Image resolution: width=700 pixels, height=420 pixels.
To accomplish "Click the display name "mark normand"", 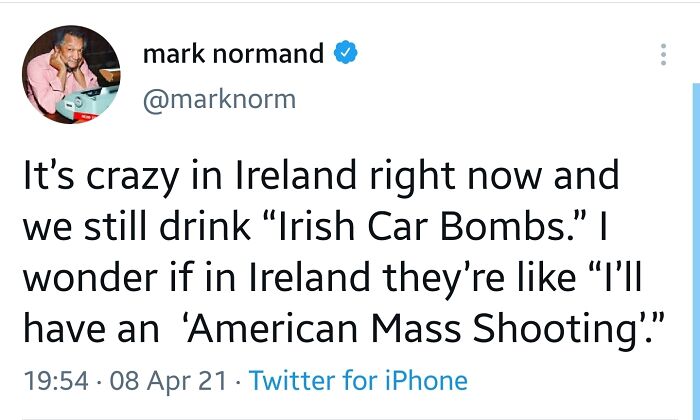I will click(233, 54).
